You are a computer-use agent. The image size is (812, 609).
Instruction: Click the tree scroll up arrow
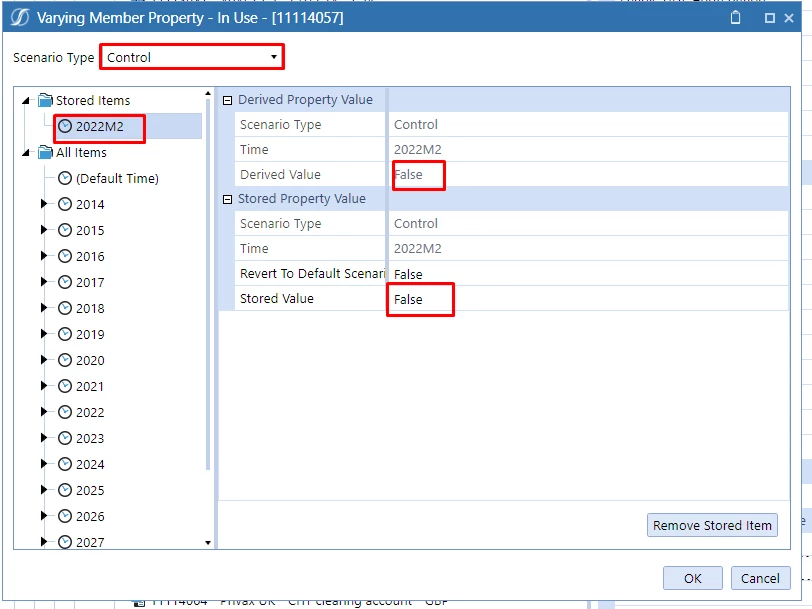coord(208,94)
